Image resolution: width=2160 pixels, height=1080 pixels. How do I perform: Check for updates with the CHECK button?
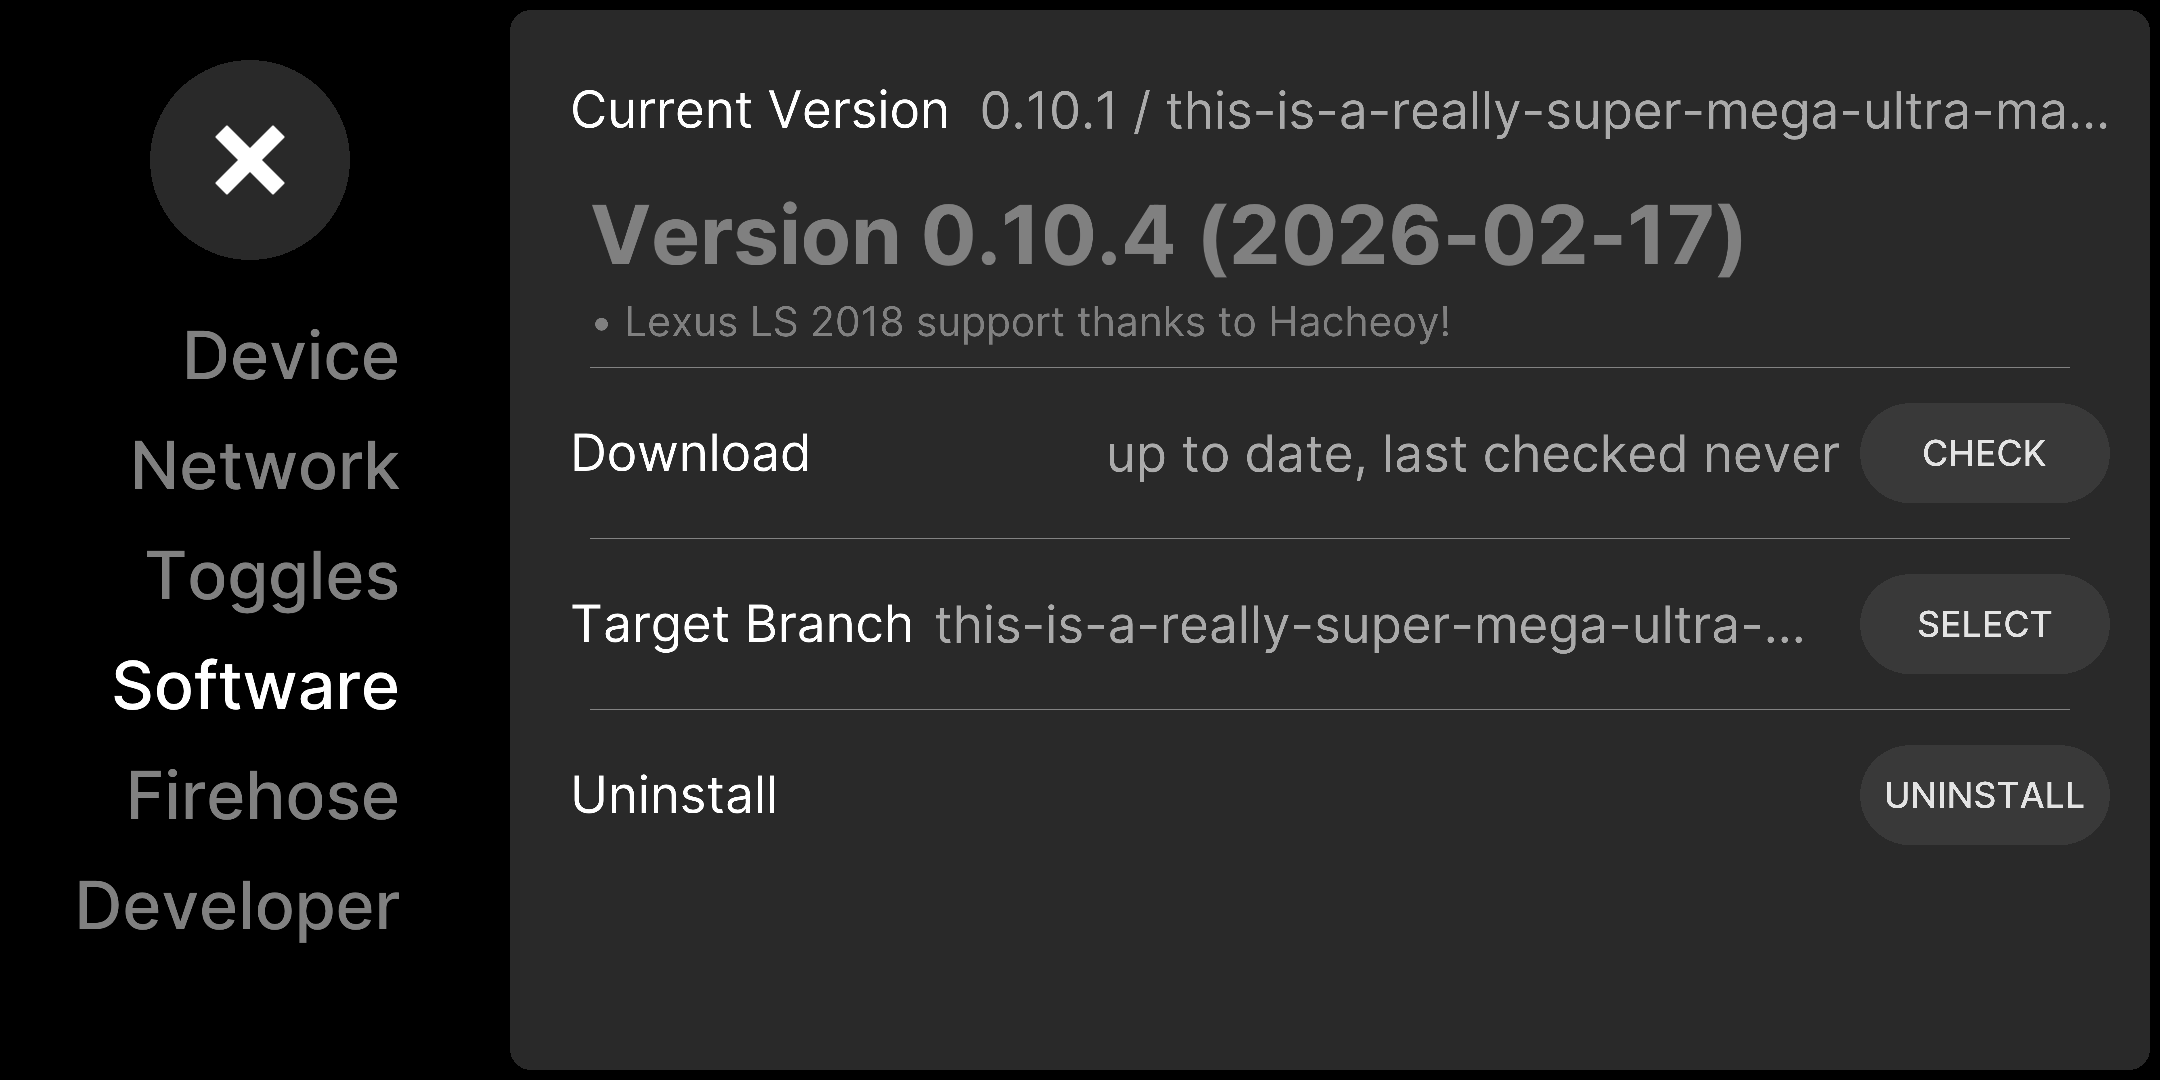tap(1984, 453)
